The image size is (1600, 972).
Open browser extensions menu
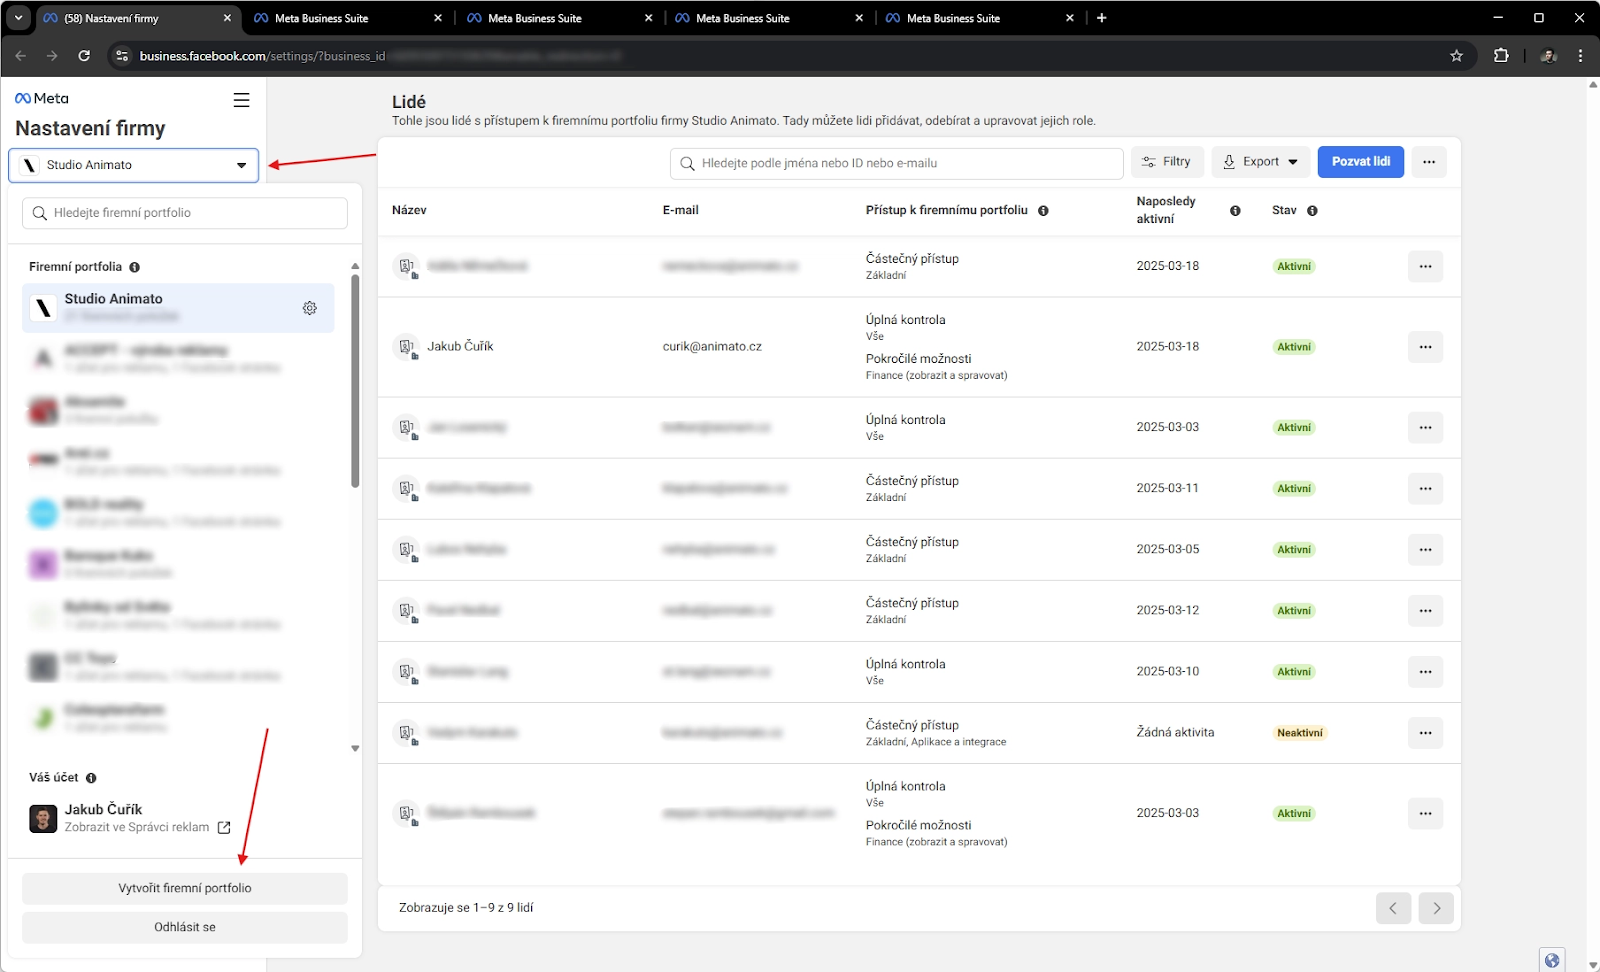point(1501,56)
